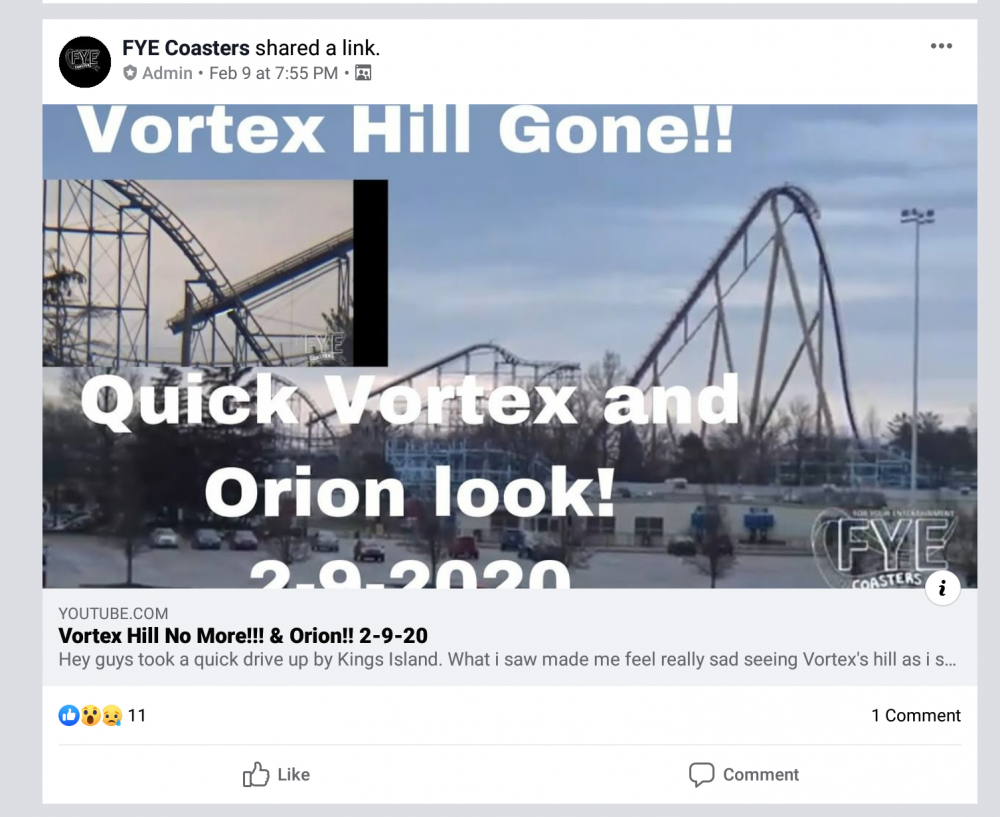The height and width of the screenshot is (817, 1000).
Task: Click the blue thumbs-up reaction icon
Action: (69, 716)
